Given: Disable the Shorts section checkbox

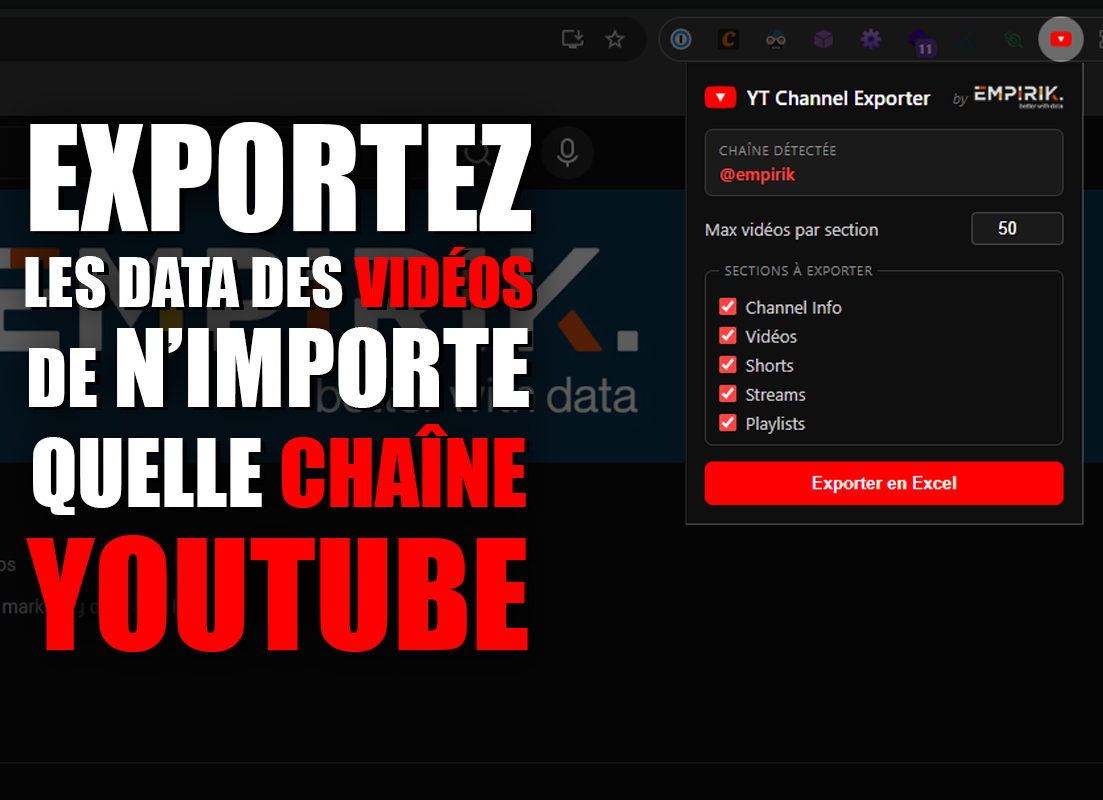Looking at the screenshot, I should (728, 365).
